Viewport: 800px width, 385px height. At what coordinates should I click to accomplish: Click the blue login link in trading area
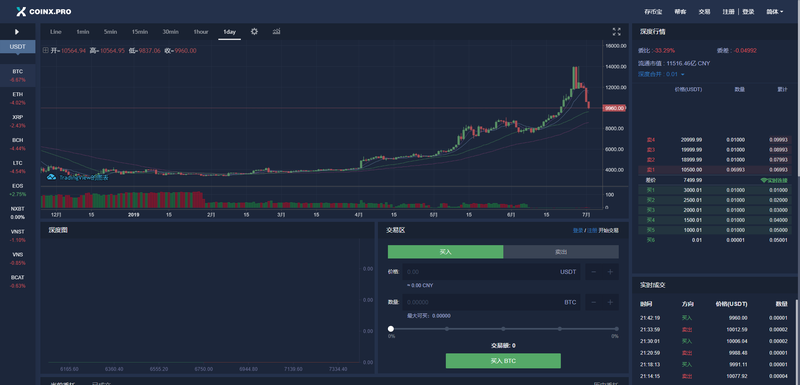[x=578, y=230]
